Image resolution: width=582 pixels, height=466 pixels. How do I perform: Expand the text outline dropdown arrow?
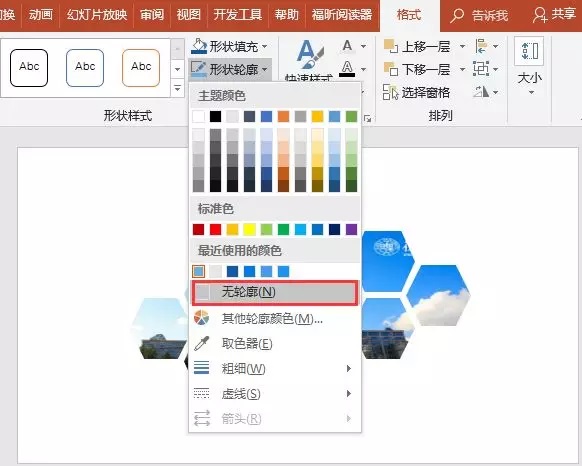(363, 69)
